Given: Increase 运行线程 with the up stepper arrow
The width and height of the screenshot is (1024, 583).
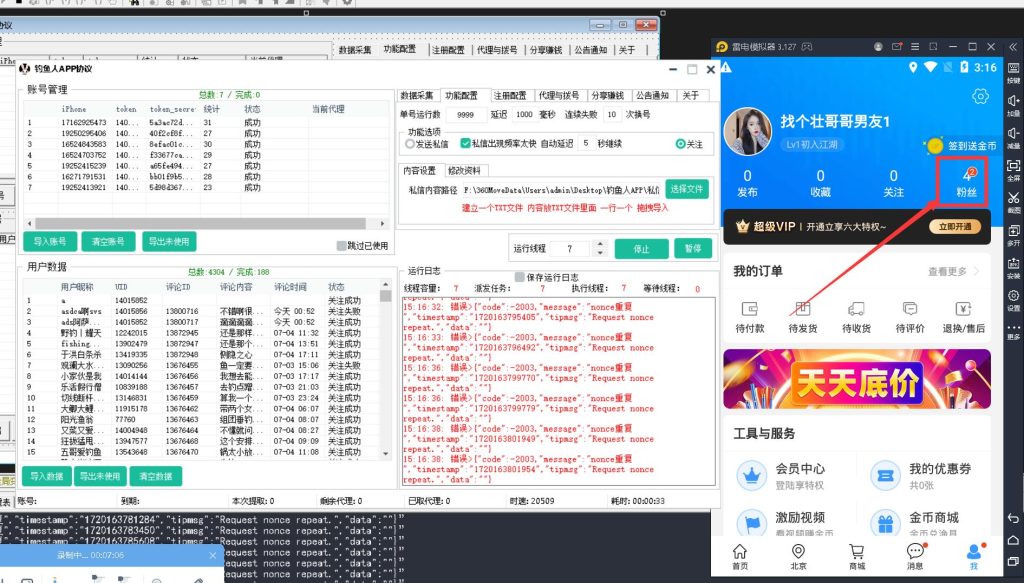Looking at the screenshot, I should 599,244.
